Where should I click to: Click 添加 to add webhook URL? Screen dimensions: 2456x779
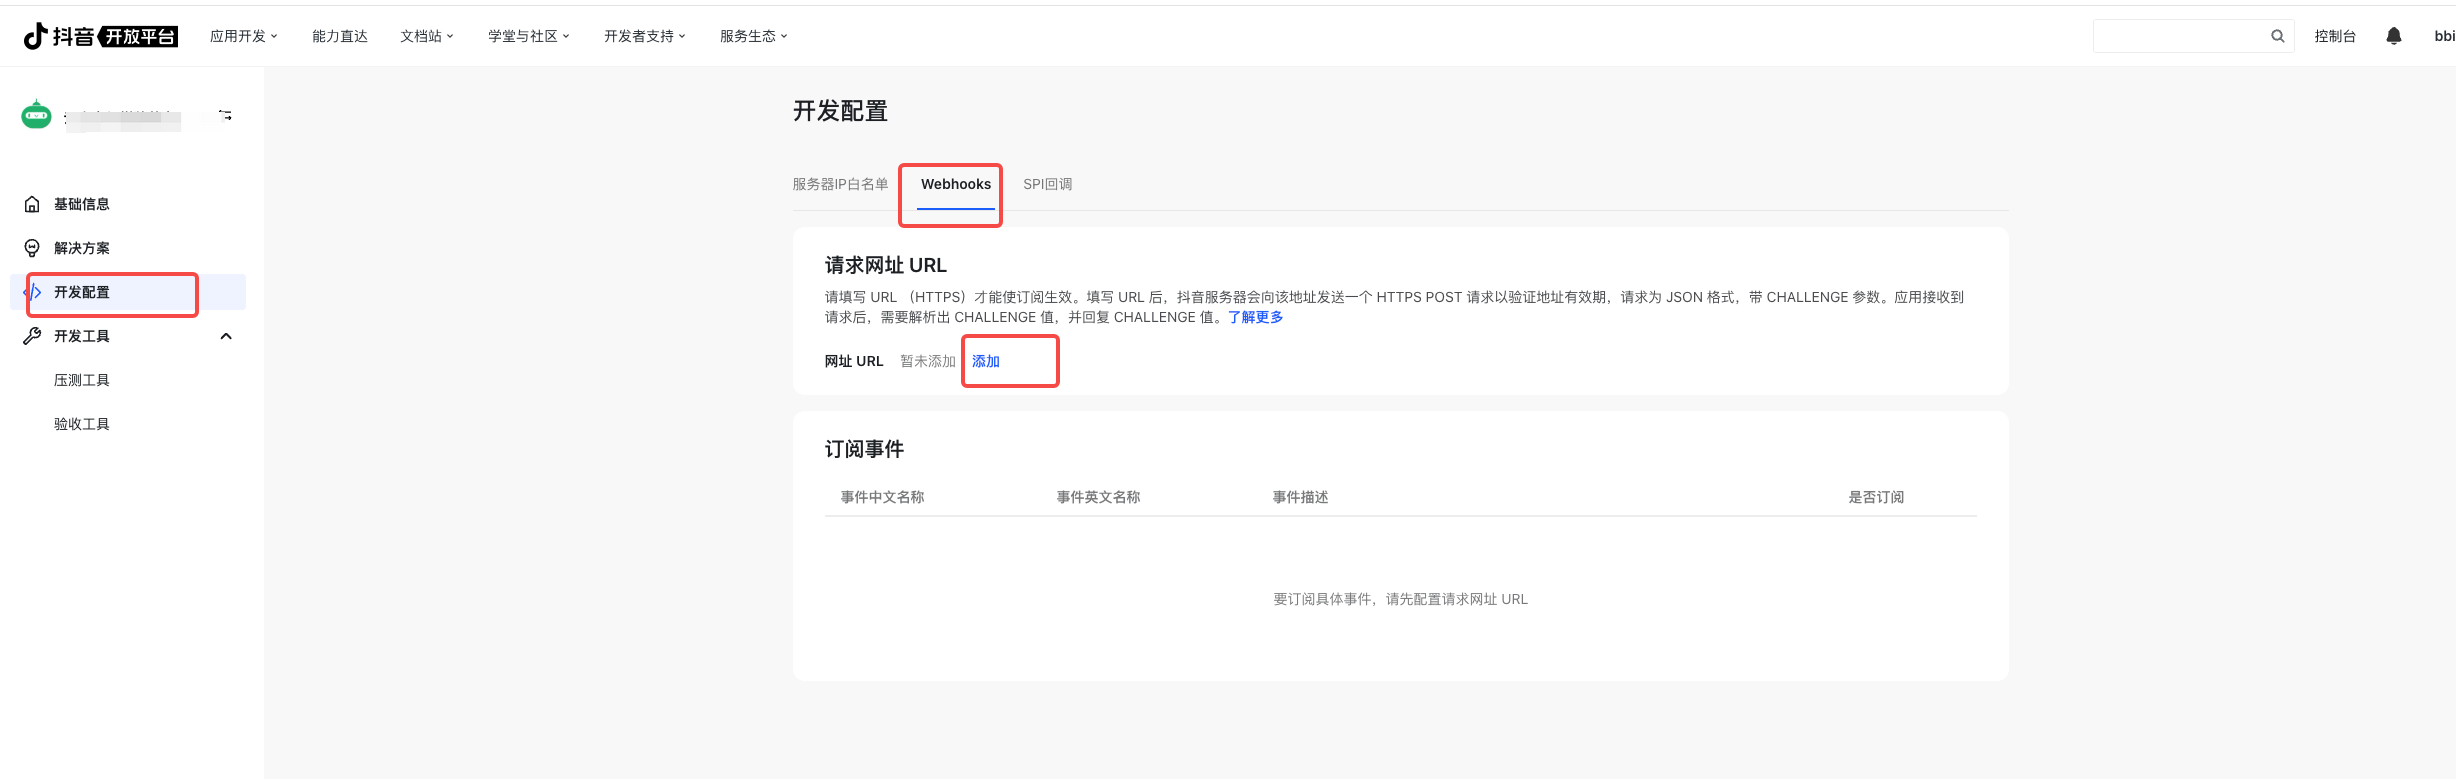click(x=986, y=361)
